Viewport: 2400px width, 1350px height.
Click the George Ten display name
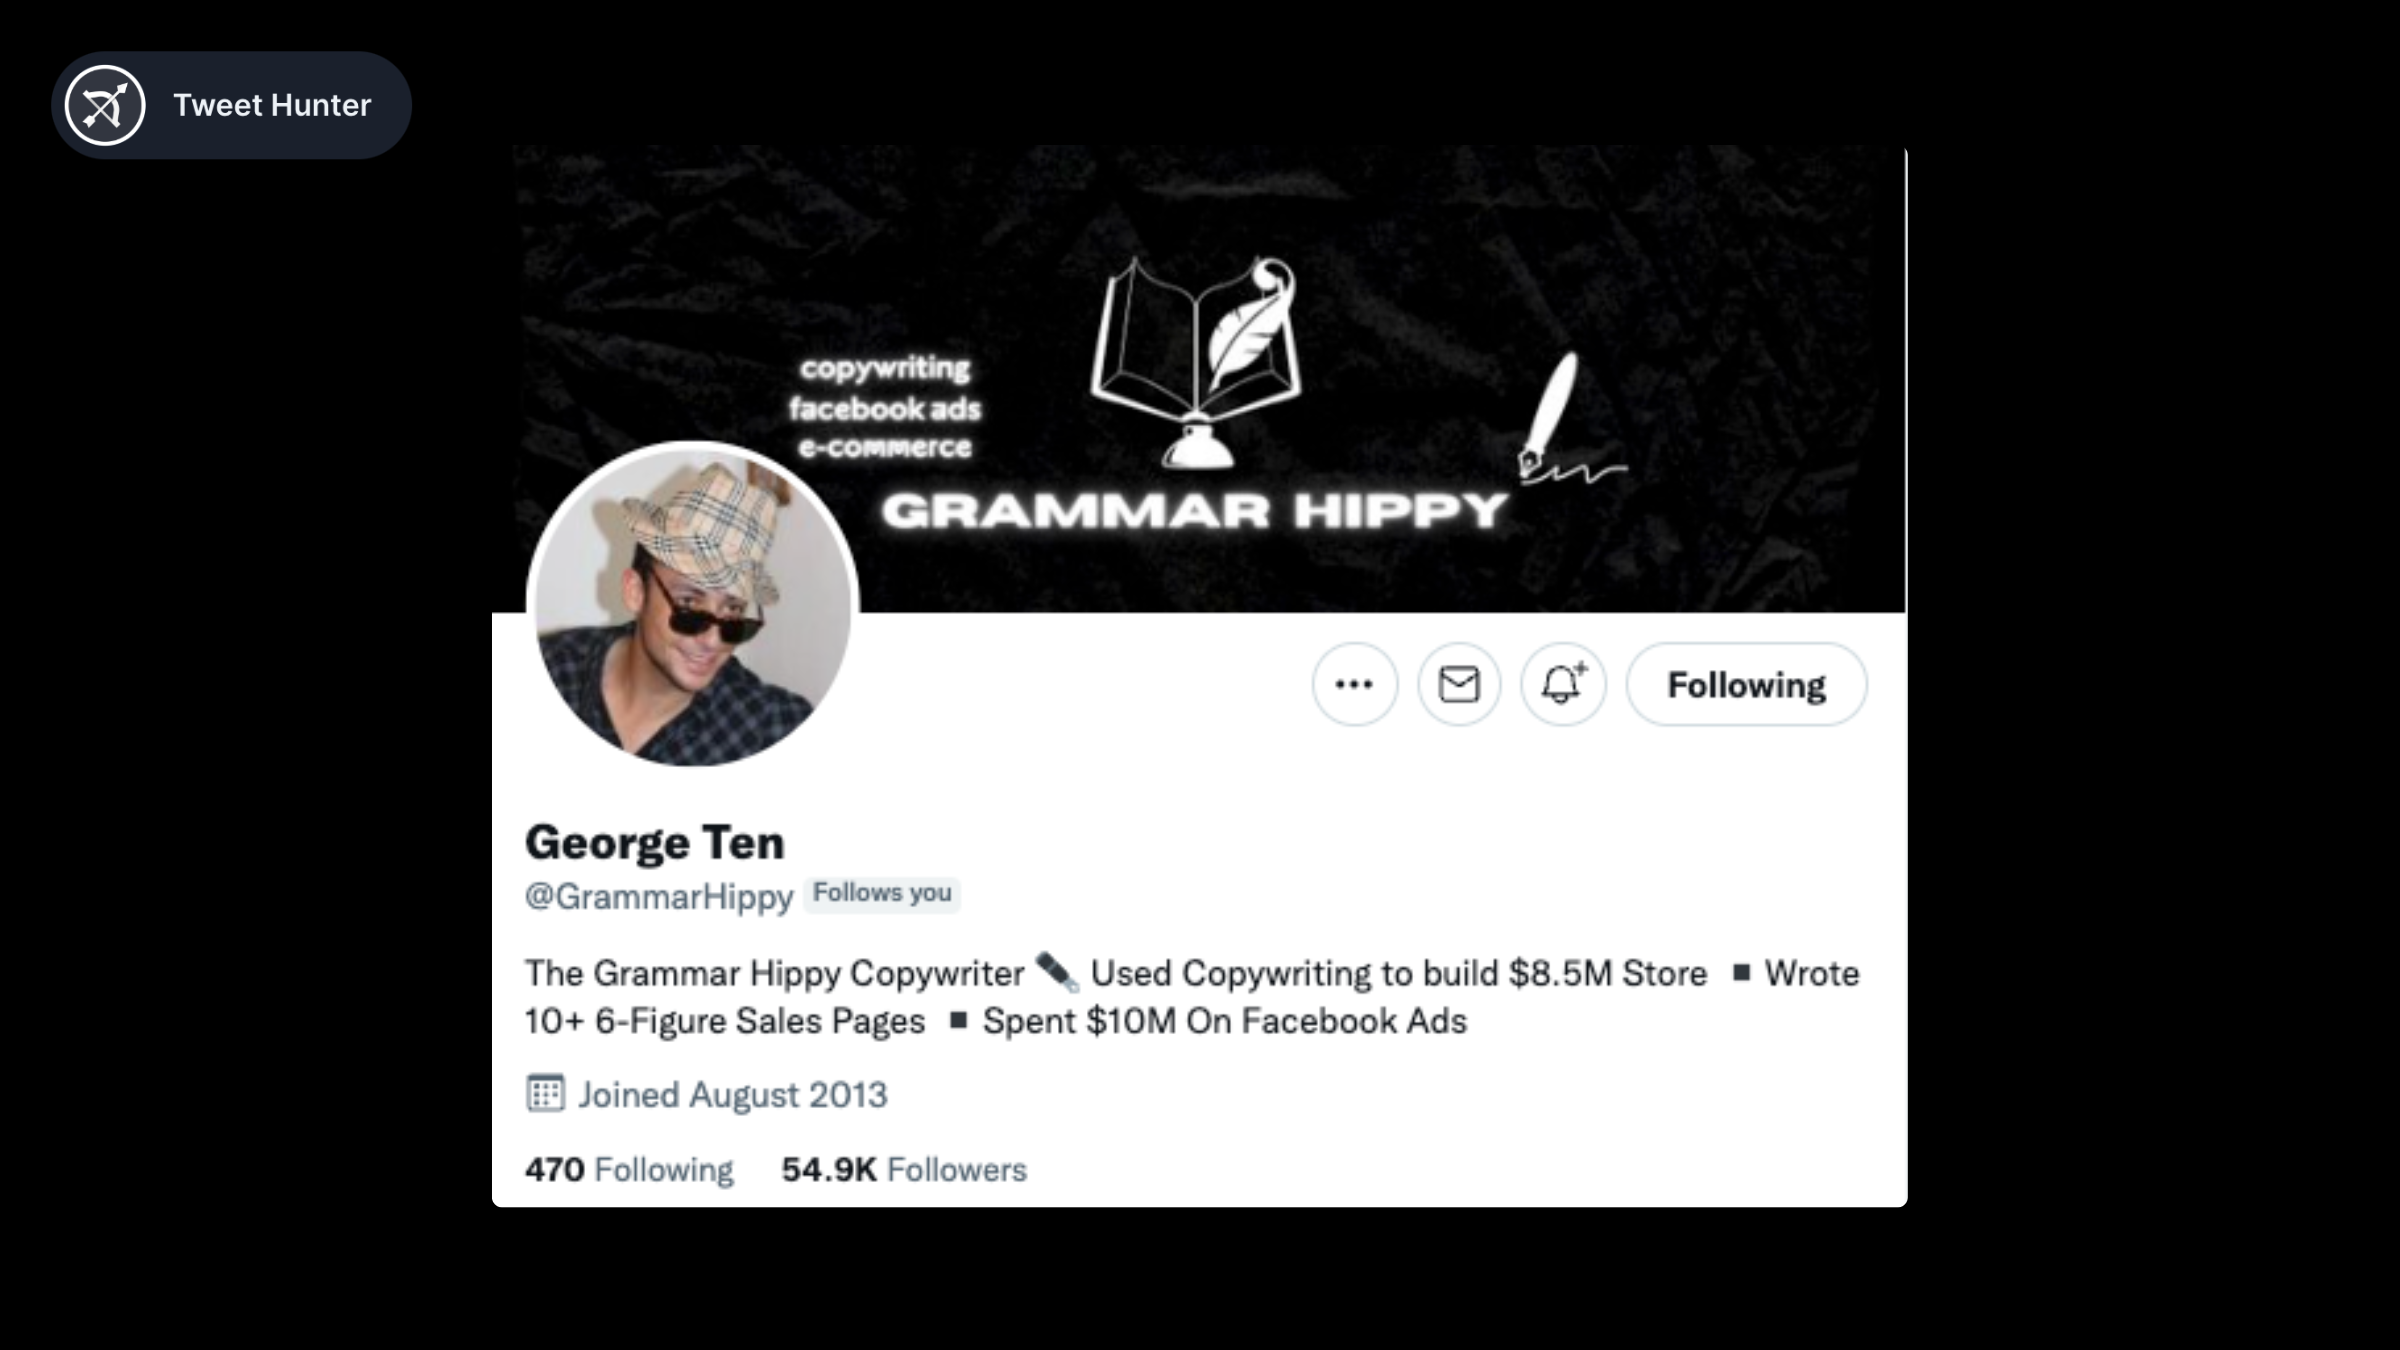(655, 842)
